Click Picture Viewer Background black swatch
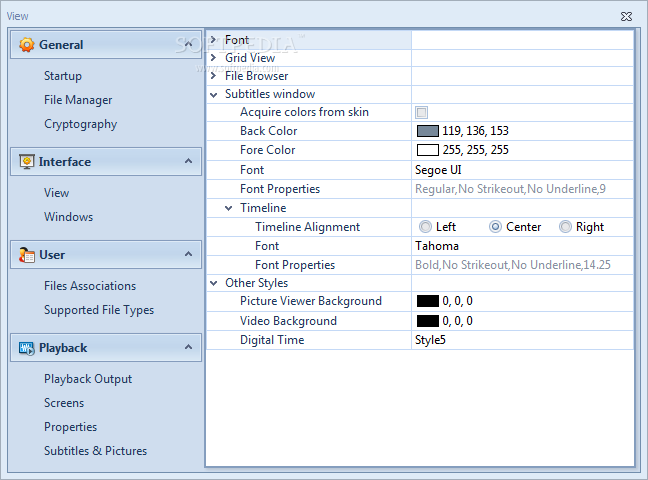648x480 pixels. 428,301
